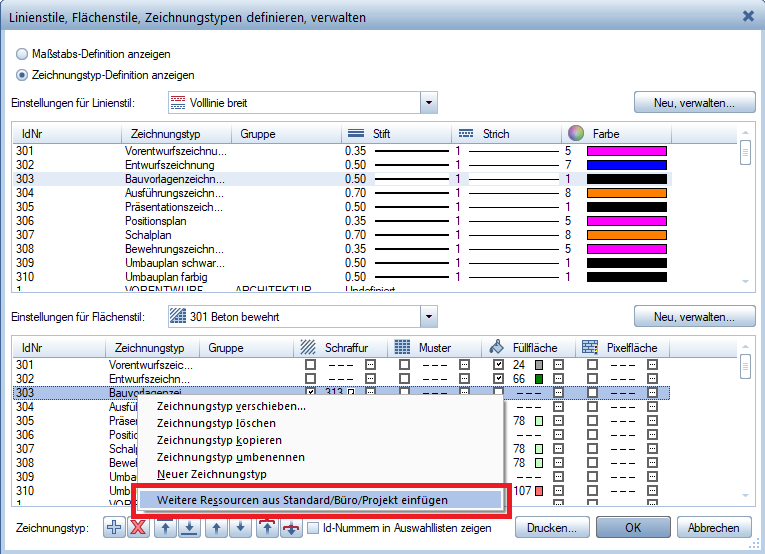Image resolution: width=765 pixels, height=554 pixels.
Task: Select Maßstabs-Definition anzeigen radio button
Action: tap(22, 53)
